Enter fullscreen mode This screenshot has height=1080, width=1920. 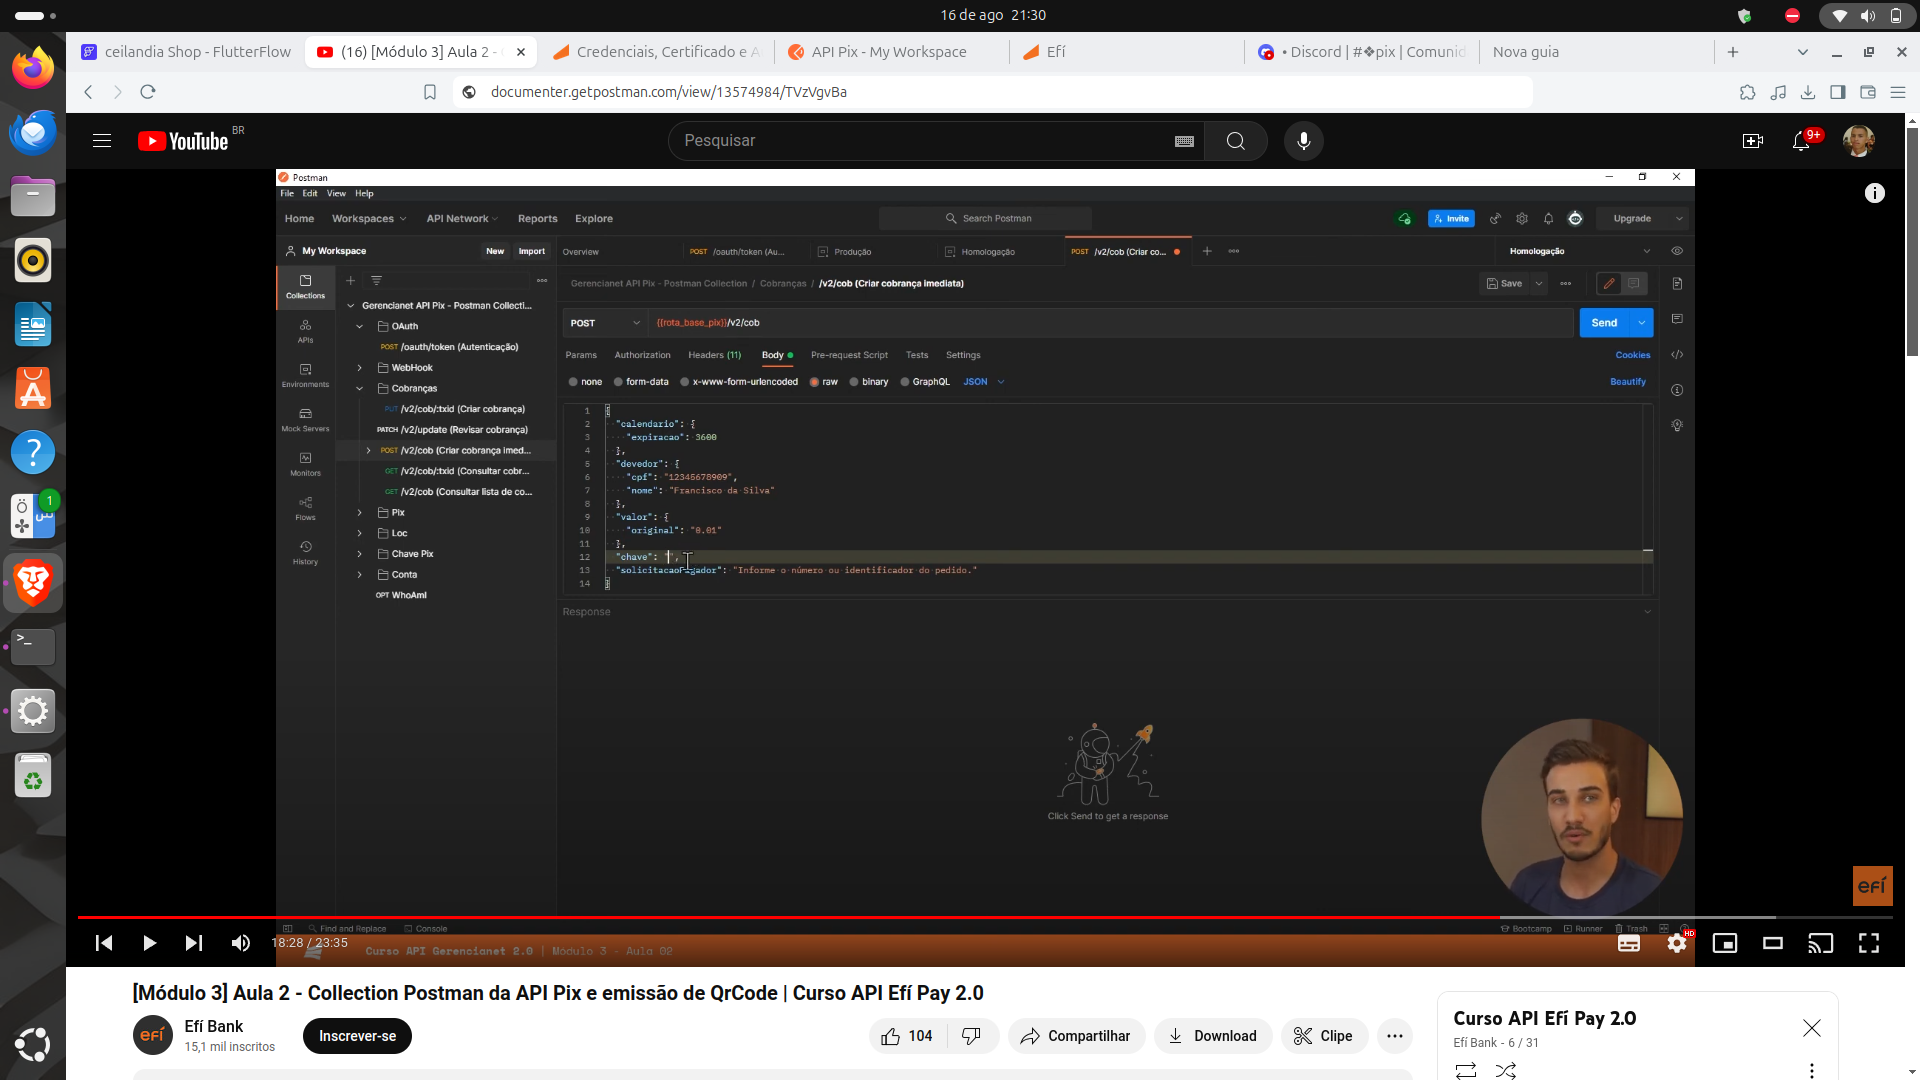point(1869,943)
